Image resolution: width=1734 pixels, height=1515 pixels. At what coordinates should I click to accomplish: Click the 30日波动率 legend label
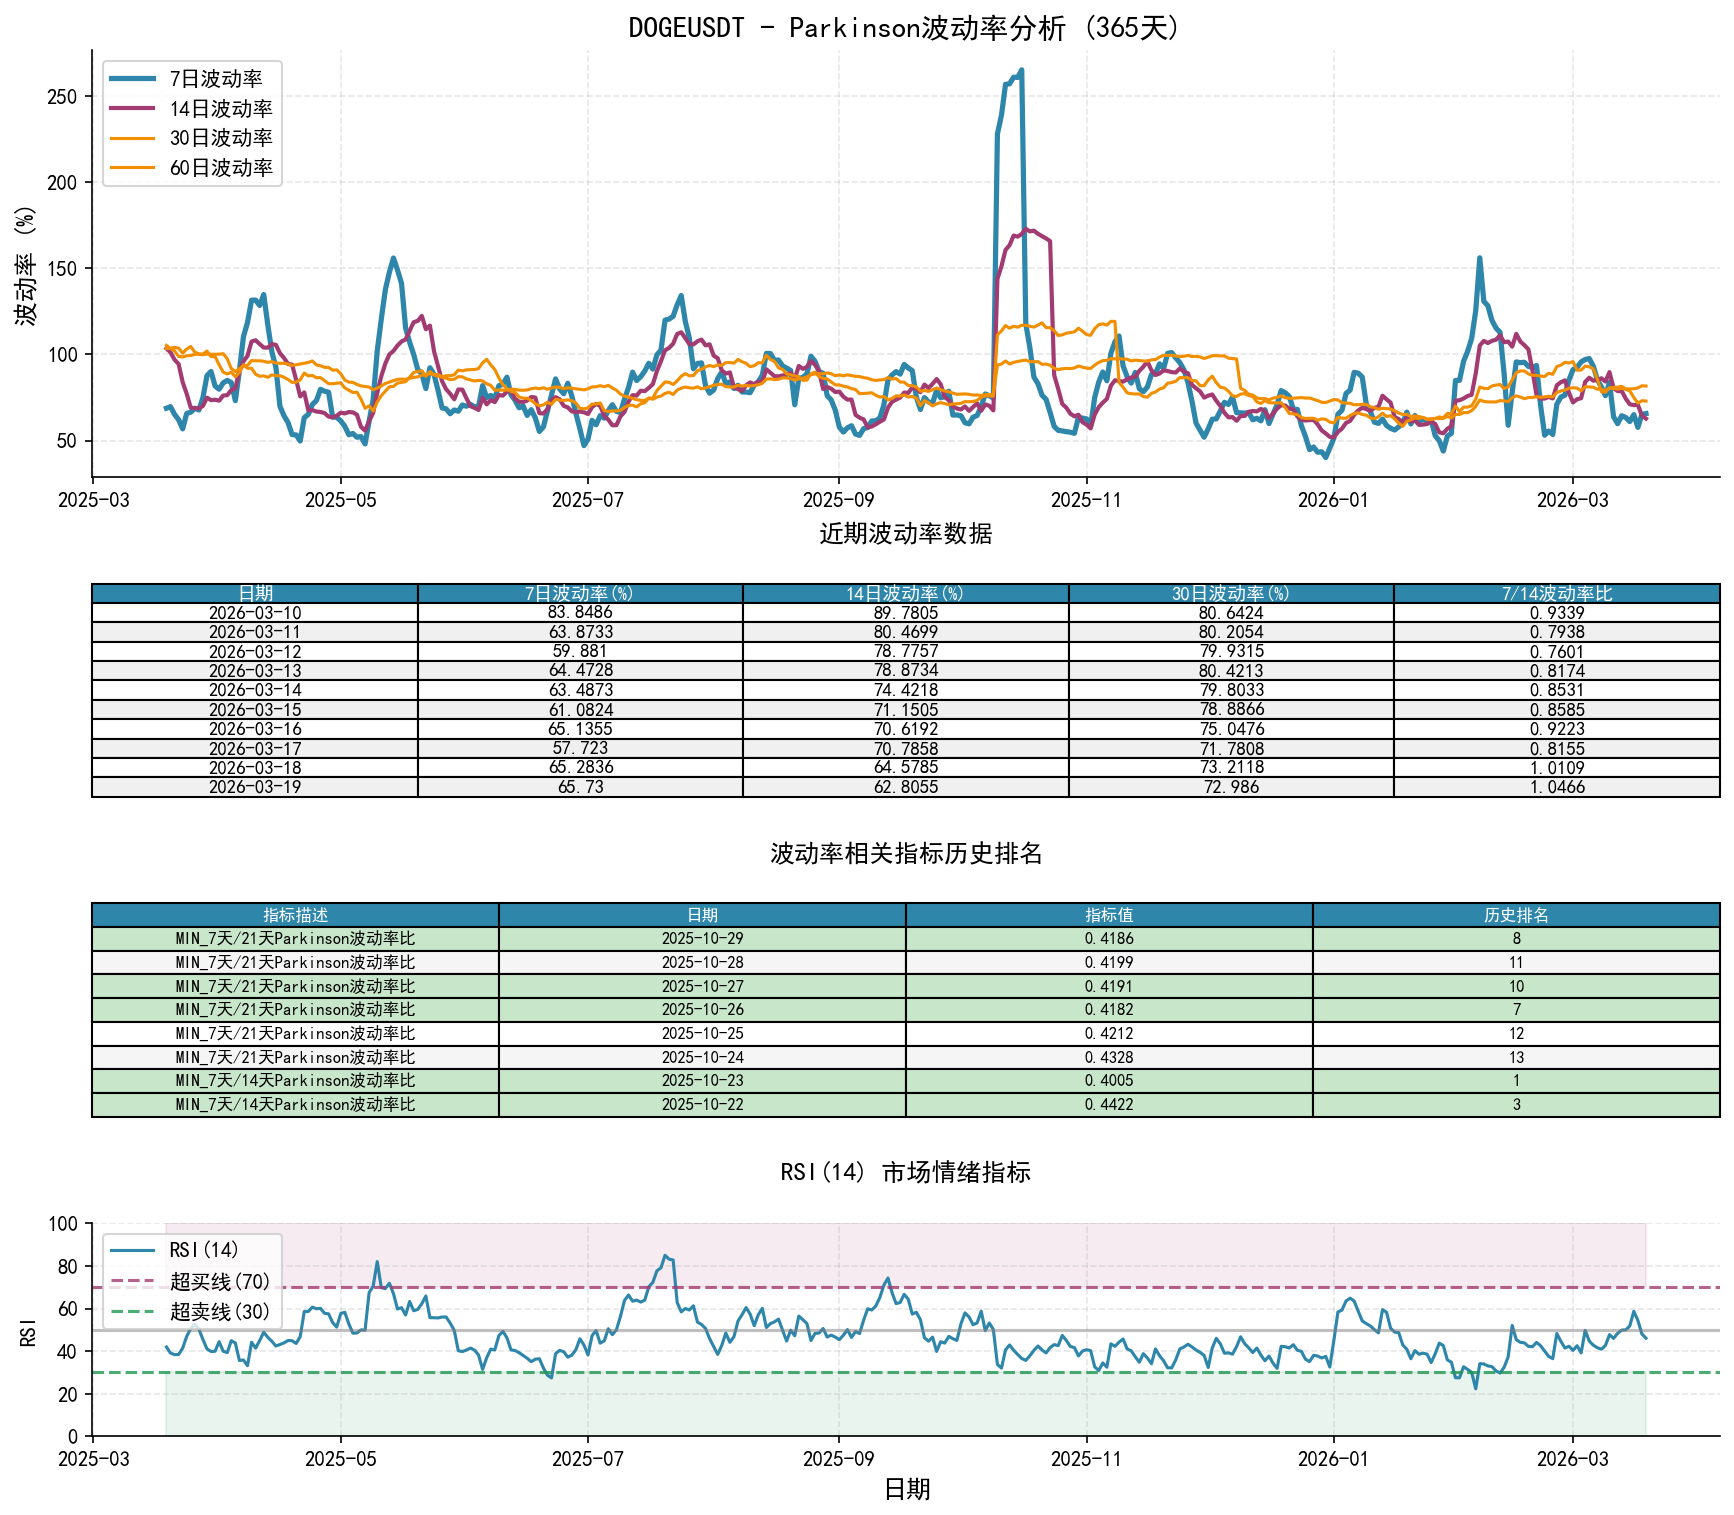pos(220,138)
